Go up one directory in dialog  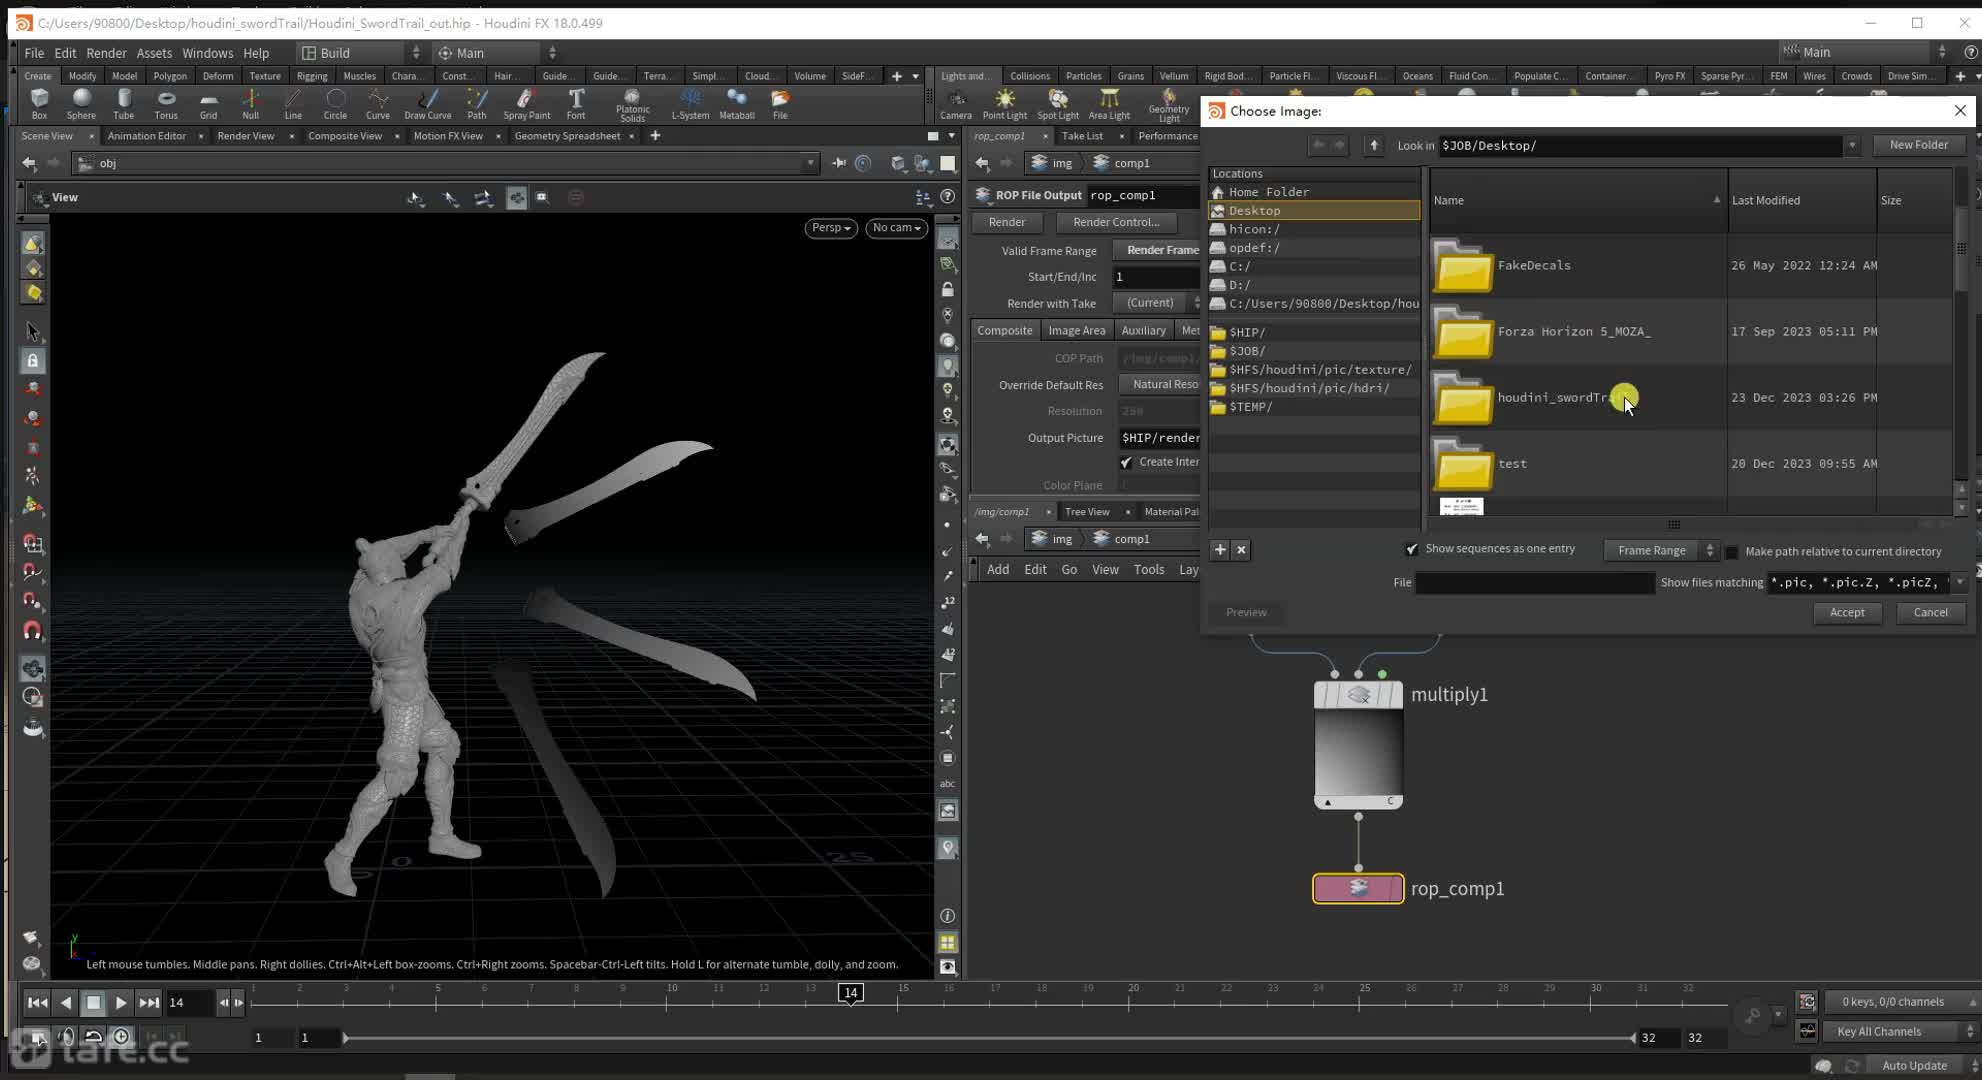(1374, 146)
